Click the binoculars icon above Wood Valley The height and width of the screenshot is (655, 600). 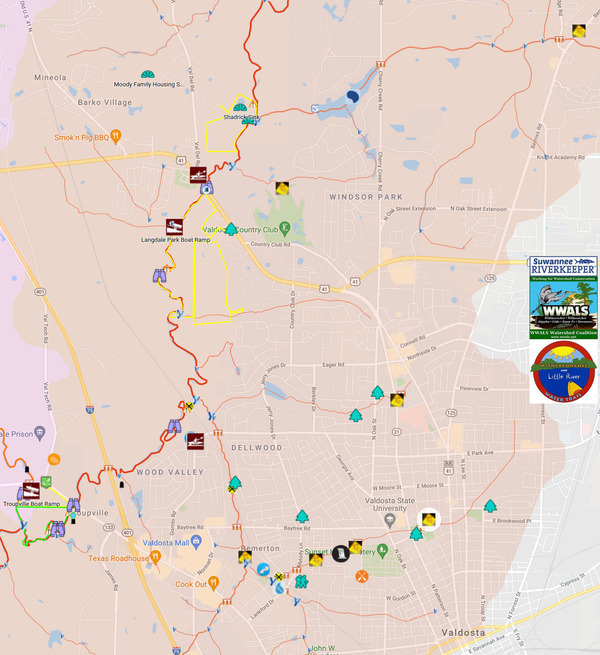[174, 426]
